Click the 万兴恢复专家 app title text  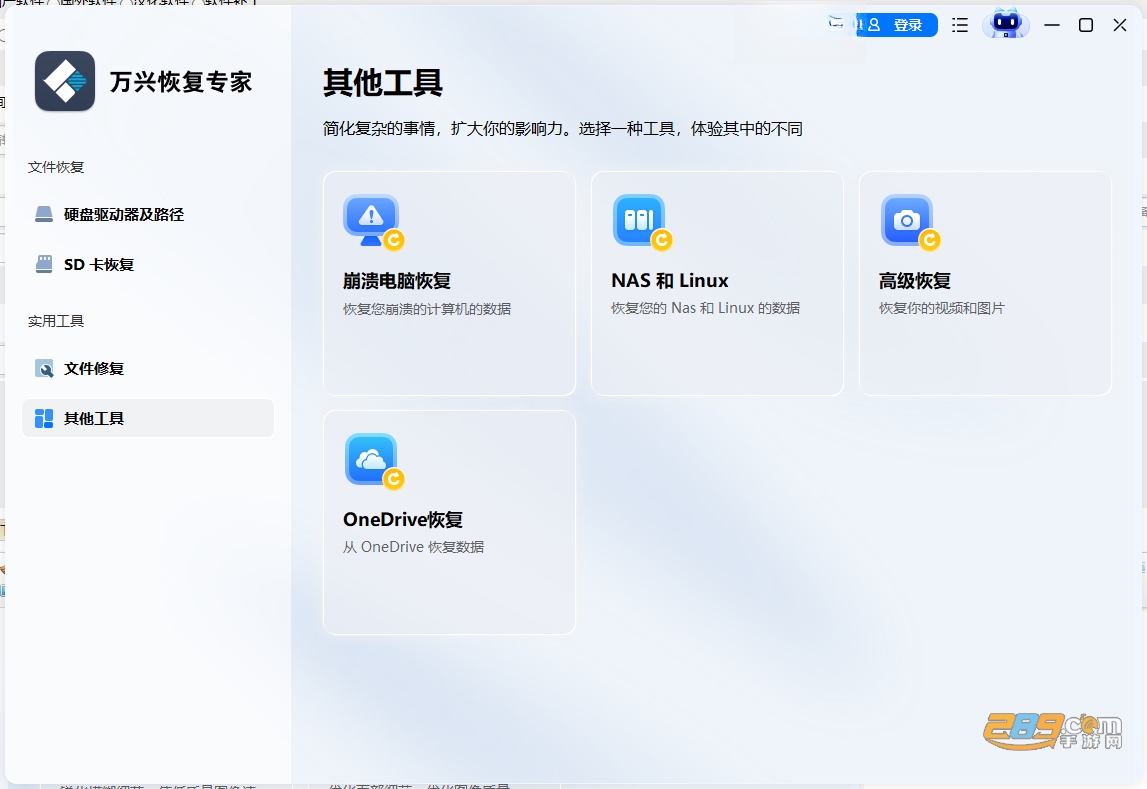click(x=181, y=82)
